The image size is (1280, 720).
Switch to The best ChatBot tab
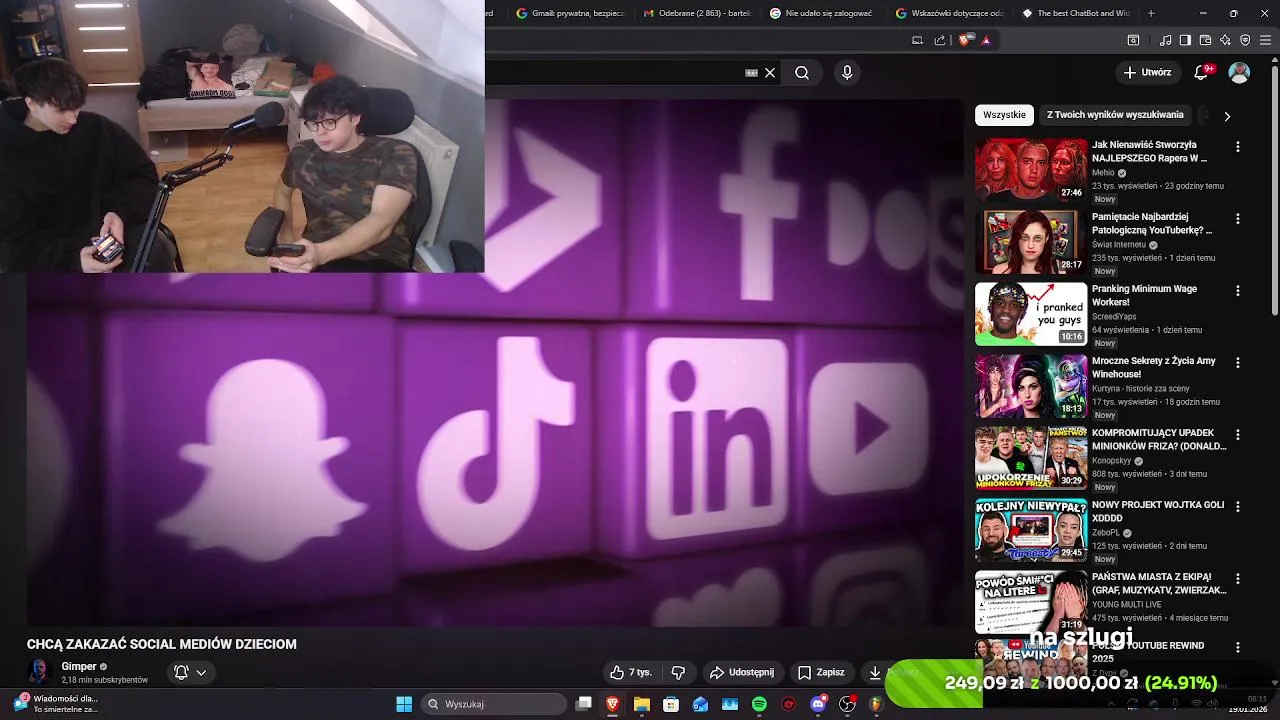point(1075,13)
